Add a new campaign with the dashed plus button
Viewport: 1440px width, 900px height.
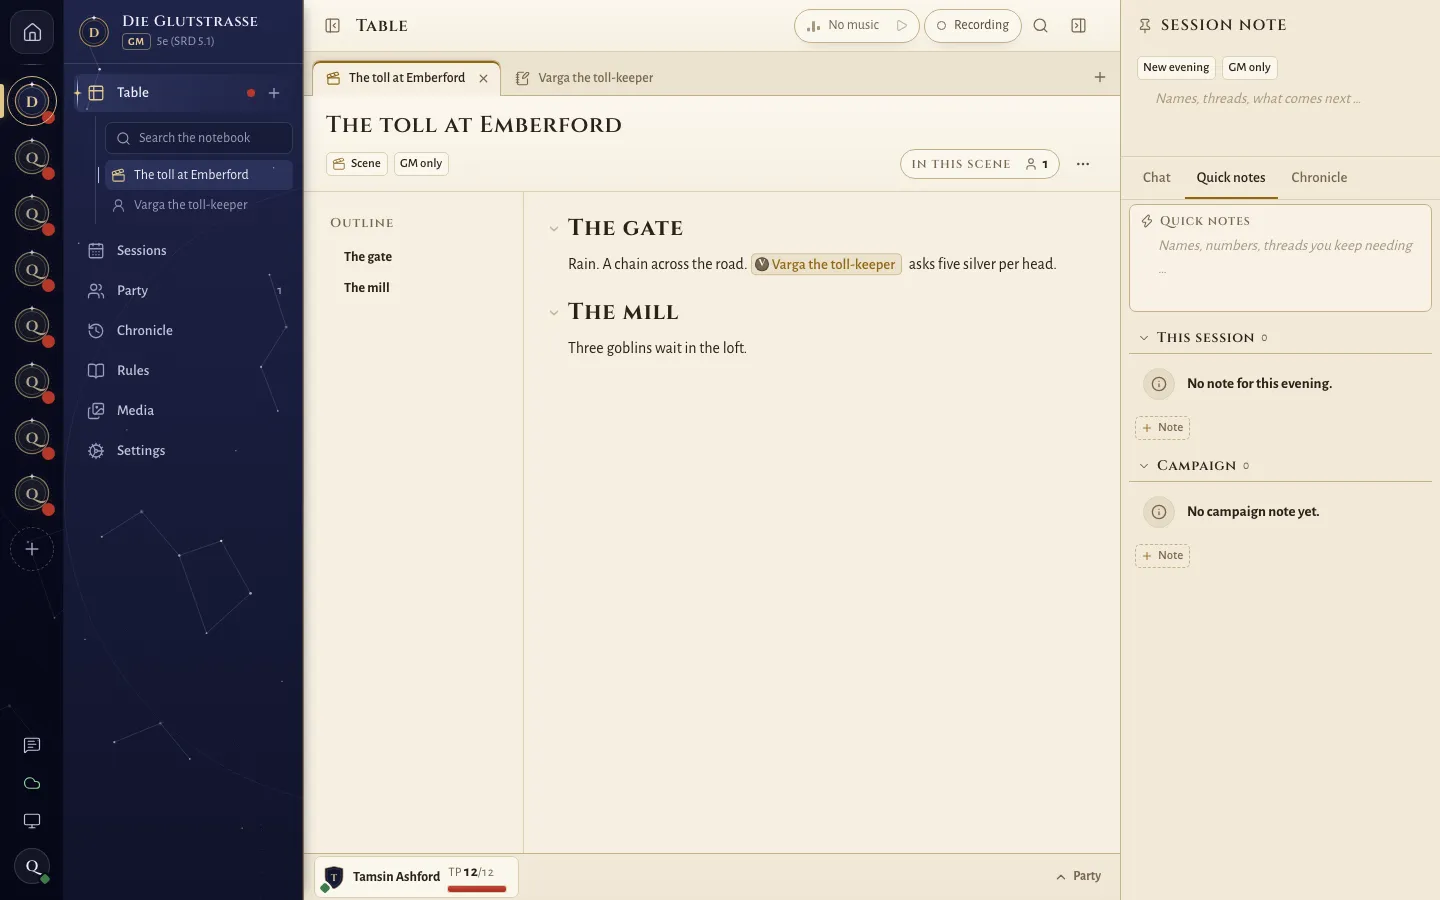(32, 549)
